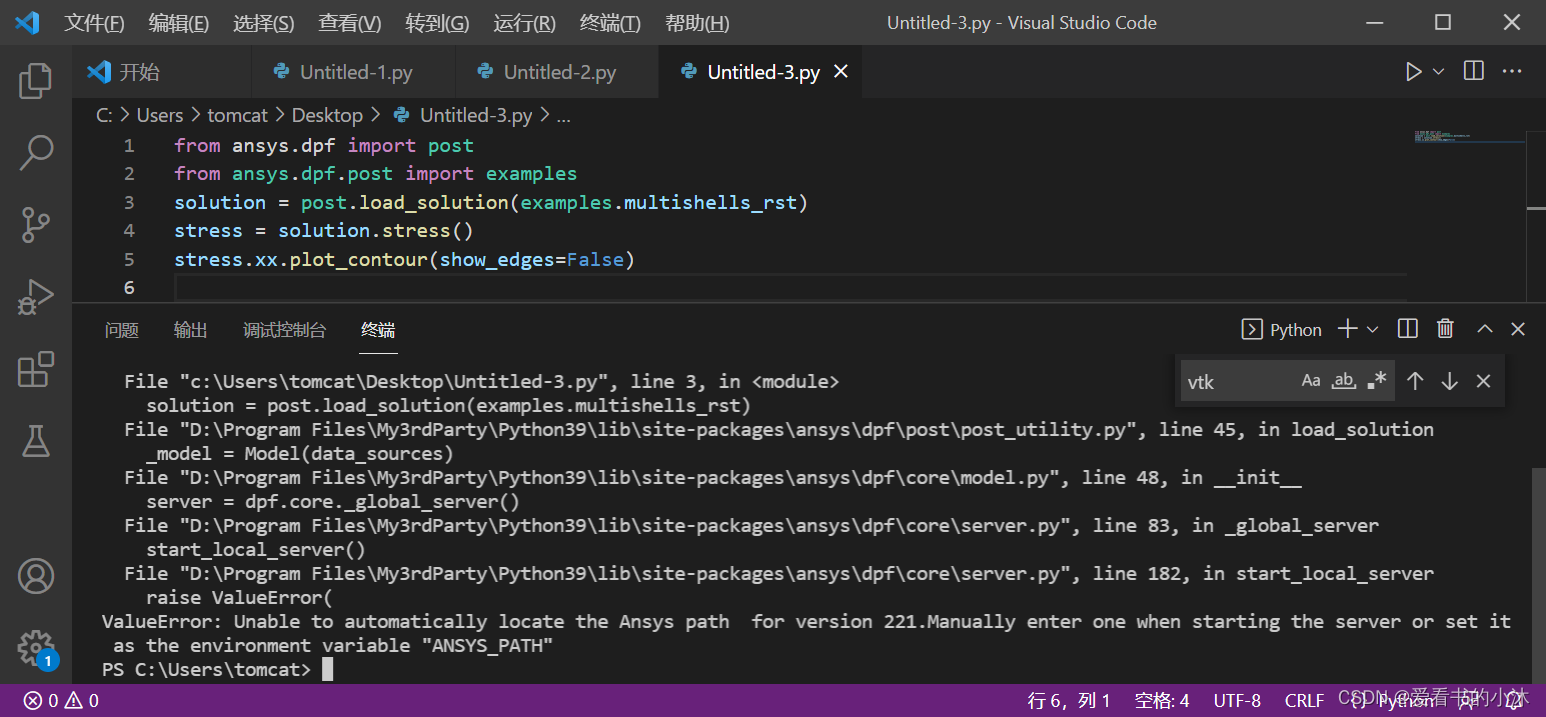This screenshot has width=1546, height=717.
Task: Switch to the Untitled-2.py tab
Action: point(558,72)
